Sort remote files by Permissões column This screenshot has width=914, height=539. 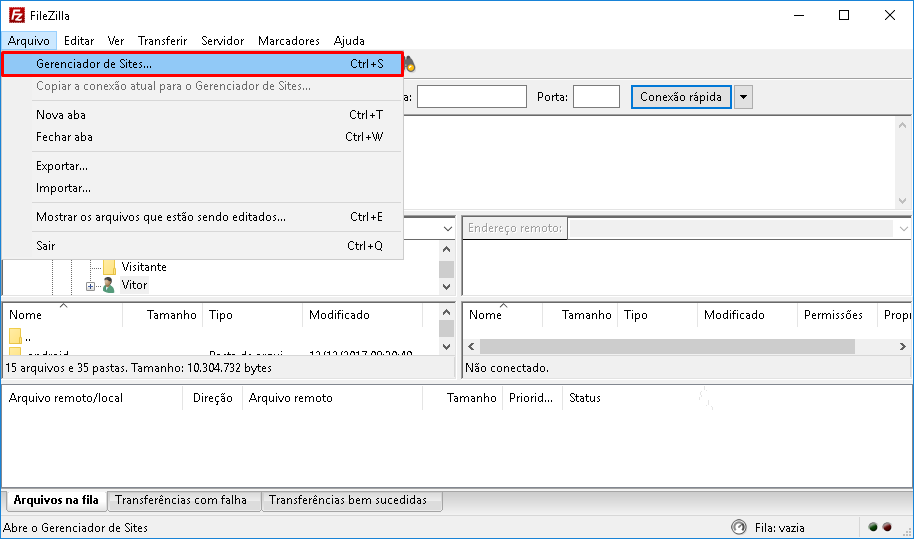[837, 315]
